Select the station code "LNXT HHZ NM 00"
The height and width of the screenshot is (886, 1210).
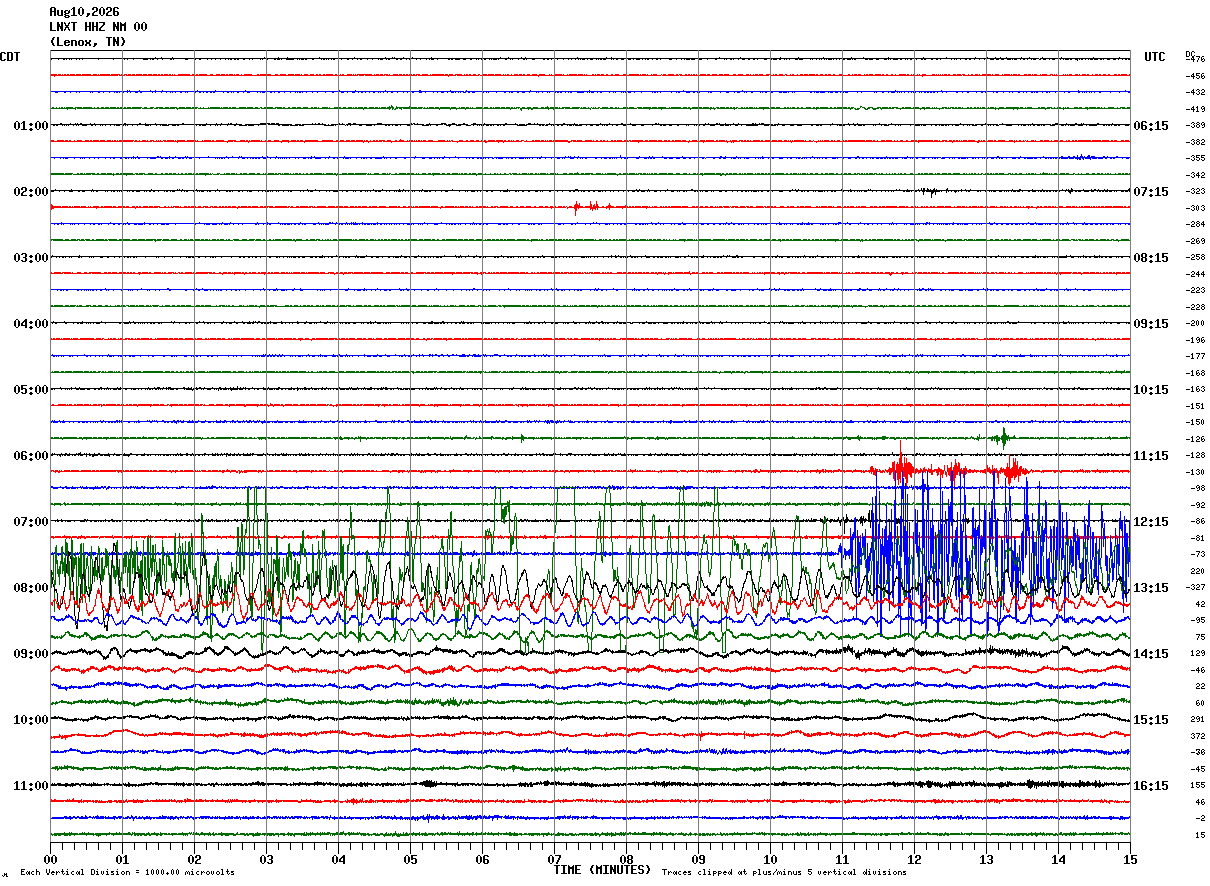[x=98, y=27]
